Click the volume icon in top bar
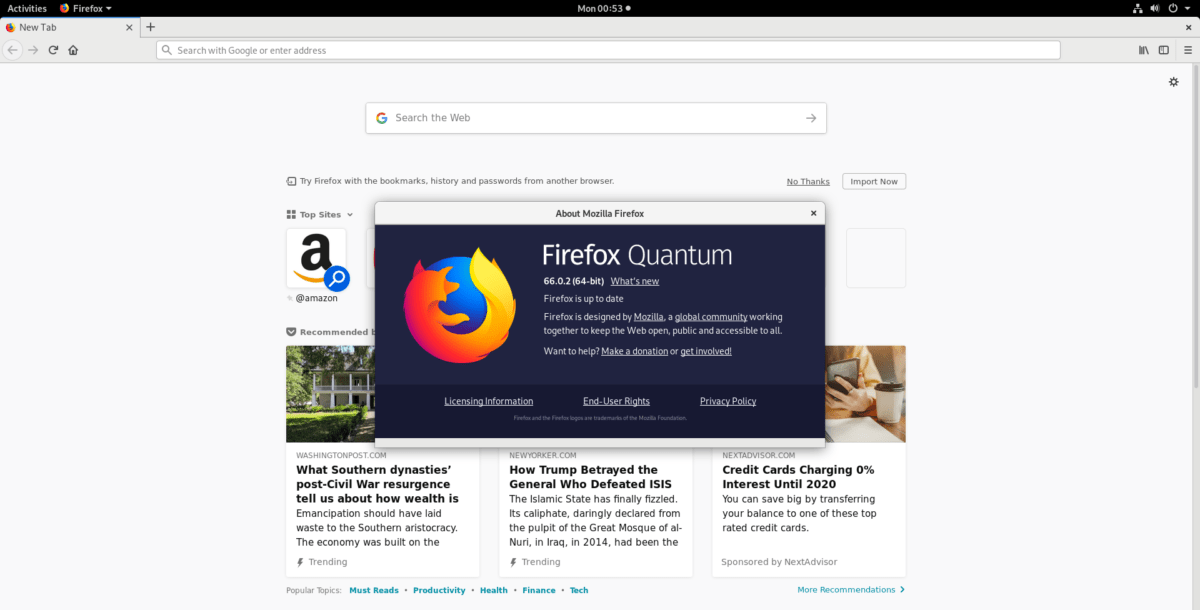 [x=1155, y=8]
